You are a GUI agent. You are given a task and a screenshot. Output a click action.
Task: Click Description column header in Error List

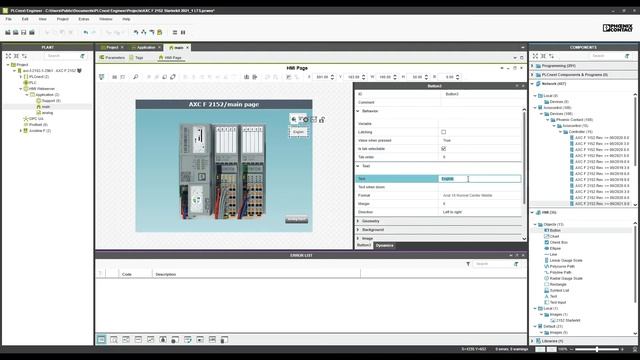point(166,274)
